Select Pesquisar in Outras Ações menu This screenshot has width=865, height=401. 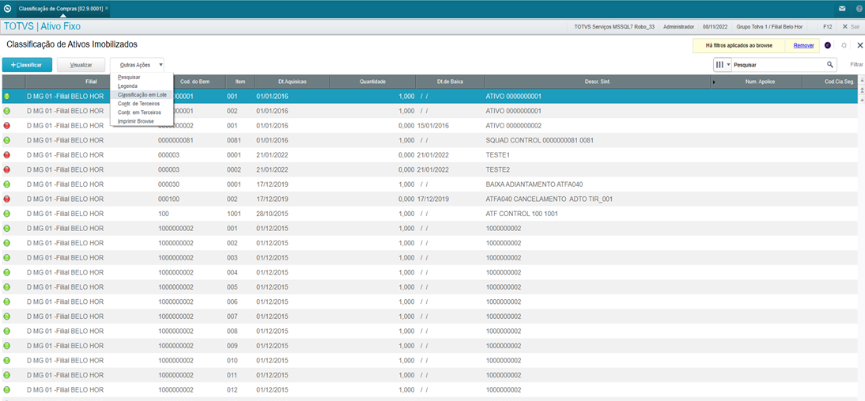pos(129,77)
